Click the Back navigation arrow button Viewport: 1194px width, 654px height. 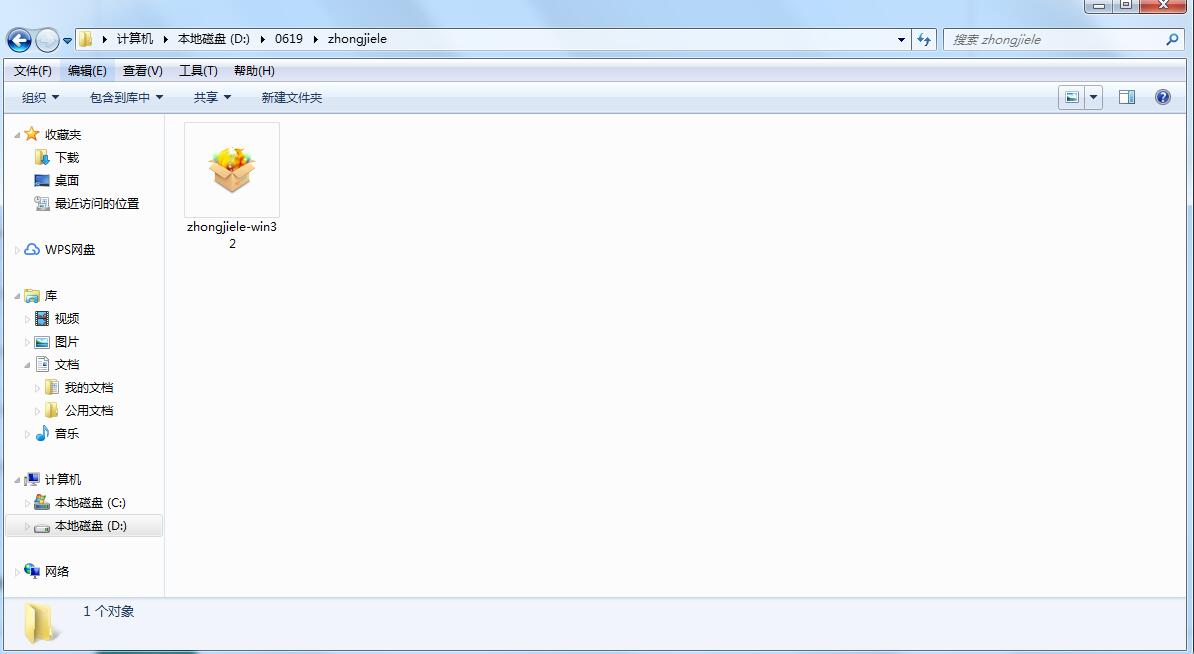pyautogui.click(x=19, y=40)
